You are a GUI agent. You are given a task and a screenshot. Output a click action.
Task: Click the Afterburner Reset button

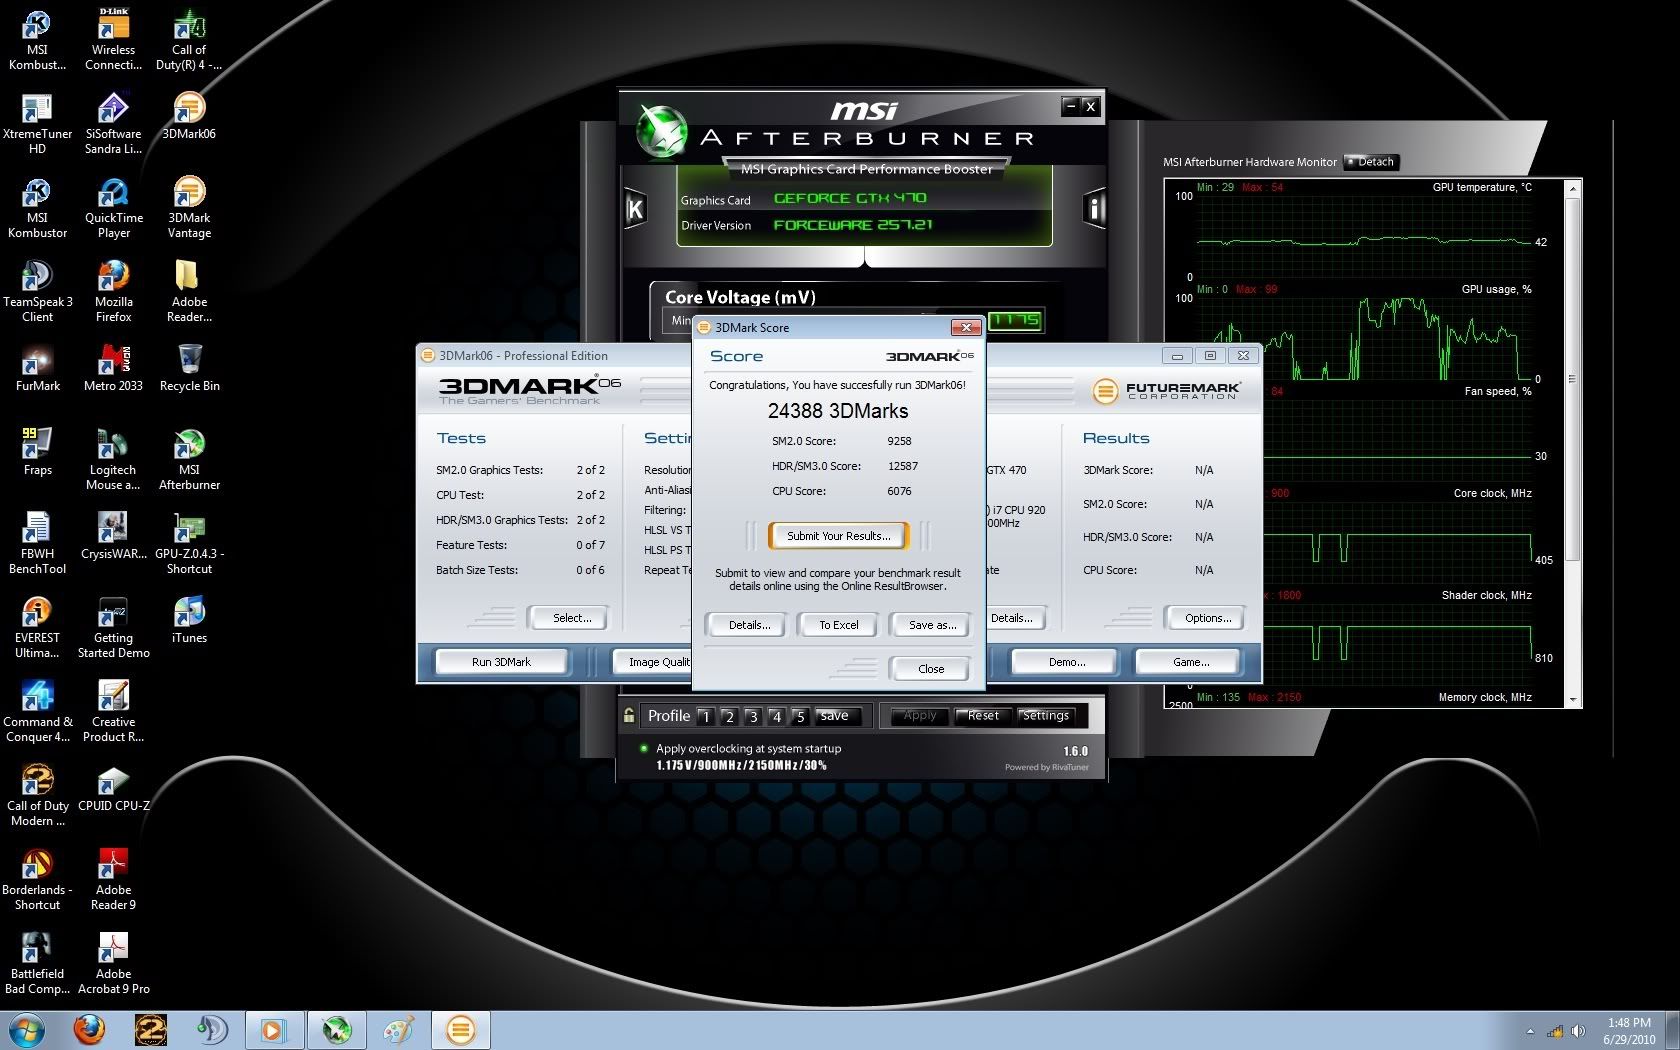pos(983,715)
